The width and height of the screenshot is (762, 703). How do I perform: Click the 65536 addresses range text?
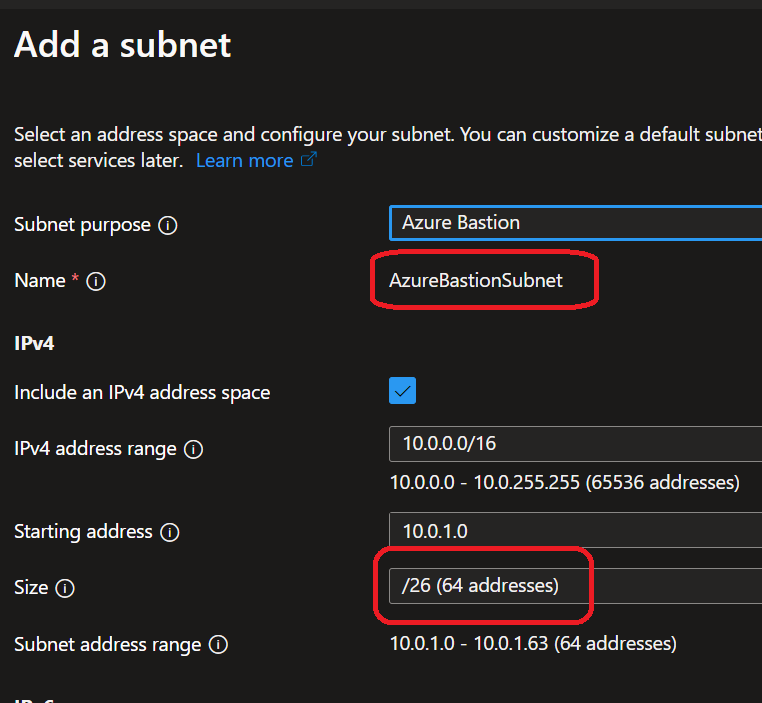coord(564,483)
